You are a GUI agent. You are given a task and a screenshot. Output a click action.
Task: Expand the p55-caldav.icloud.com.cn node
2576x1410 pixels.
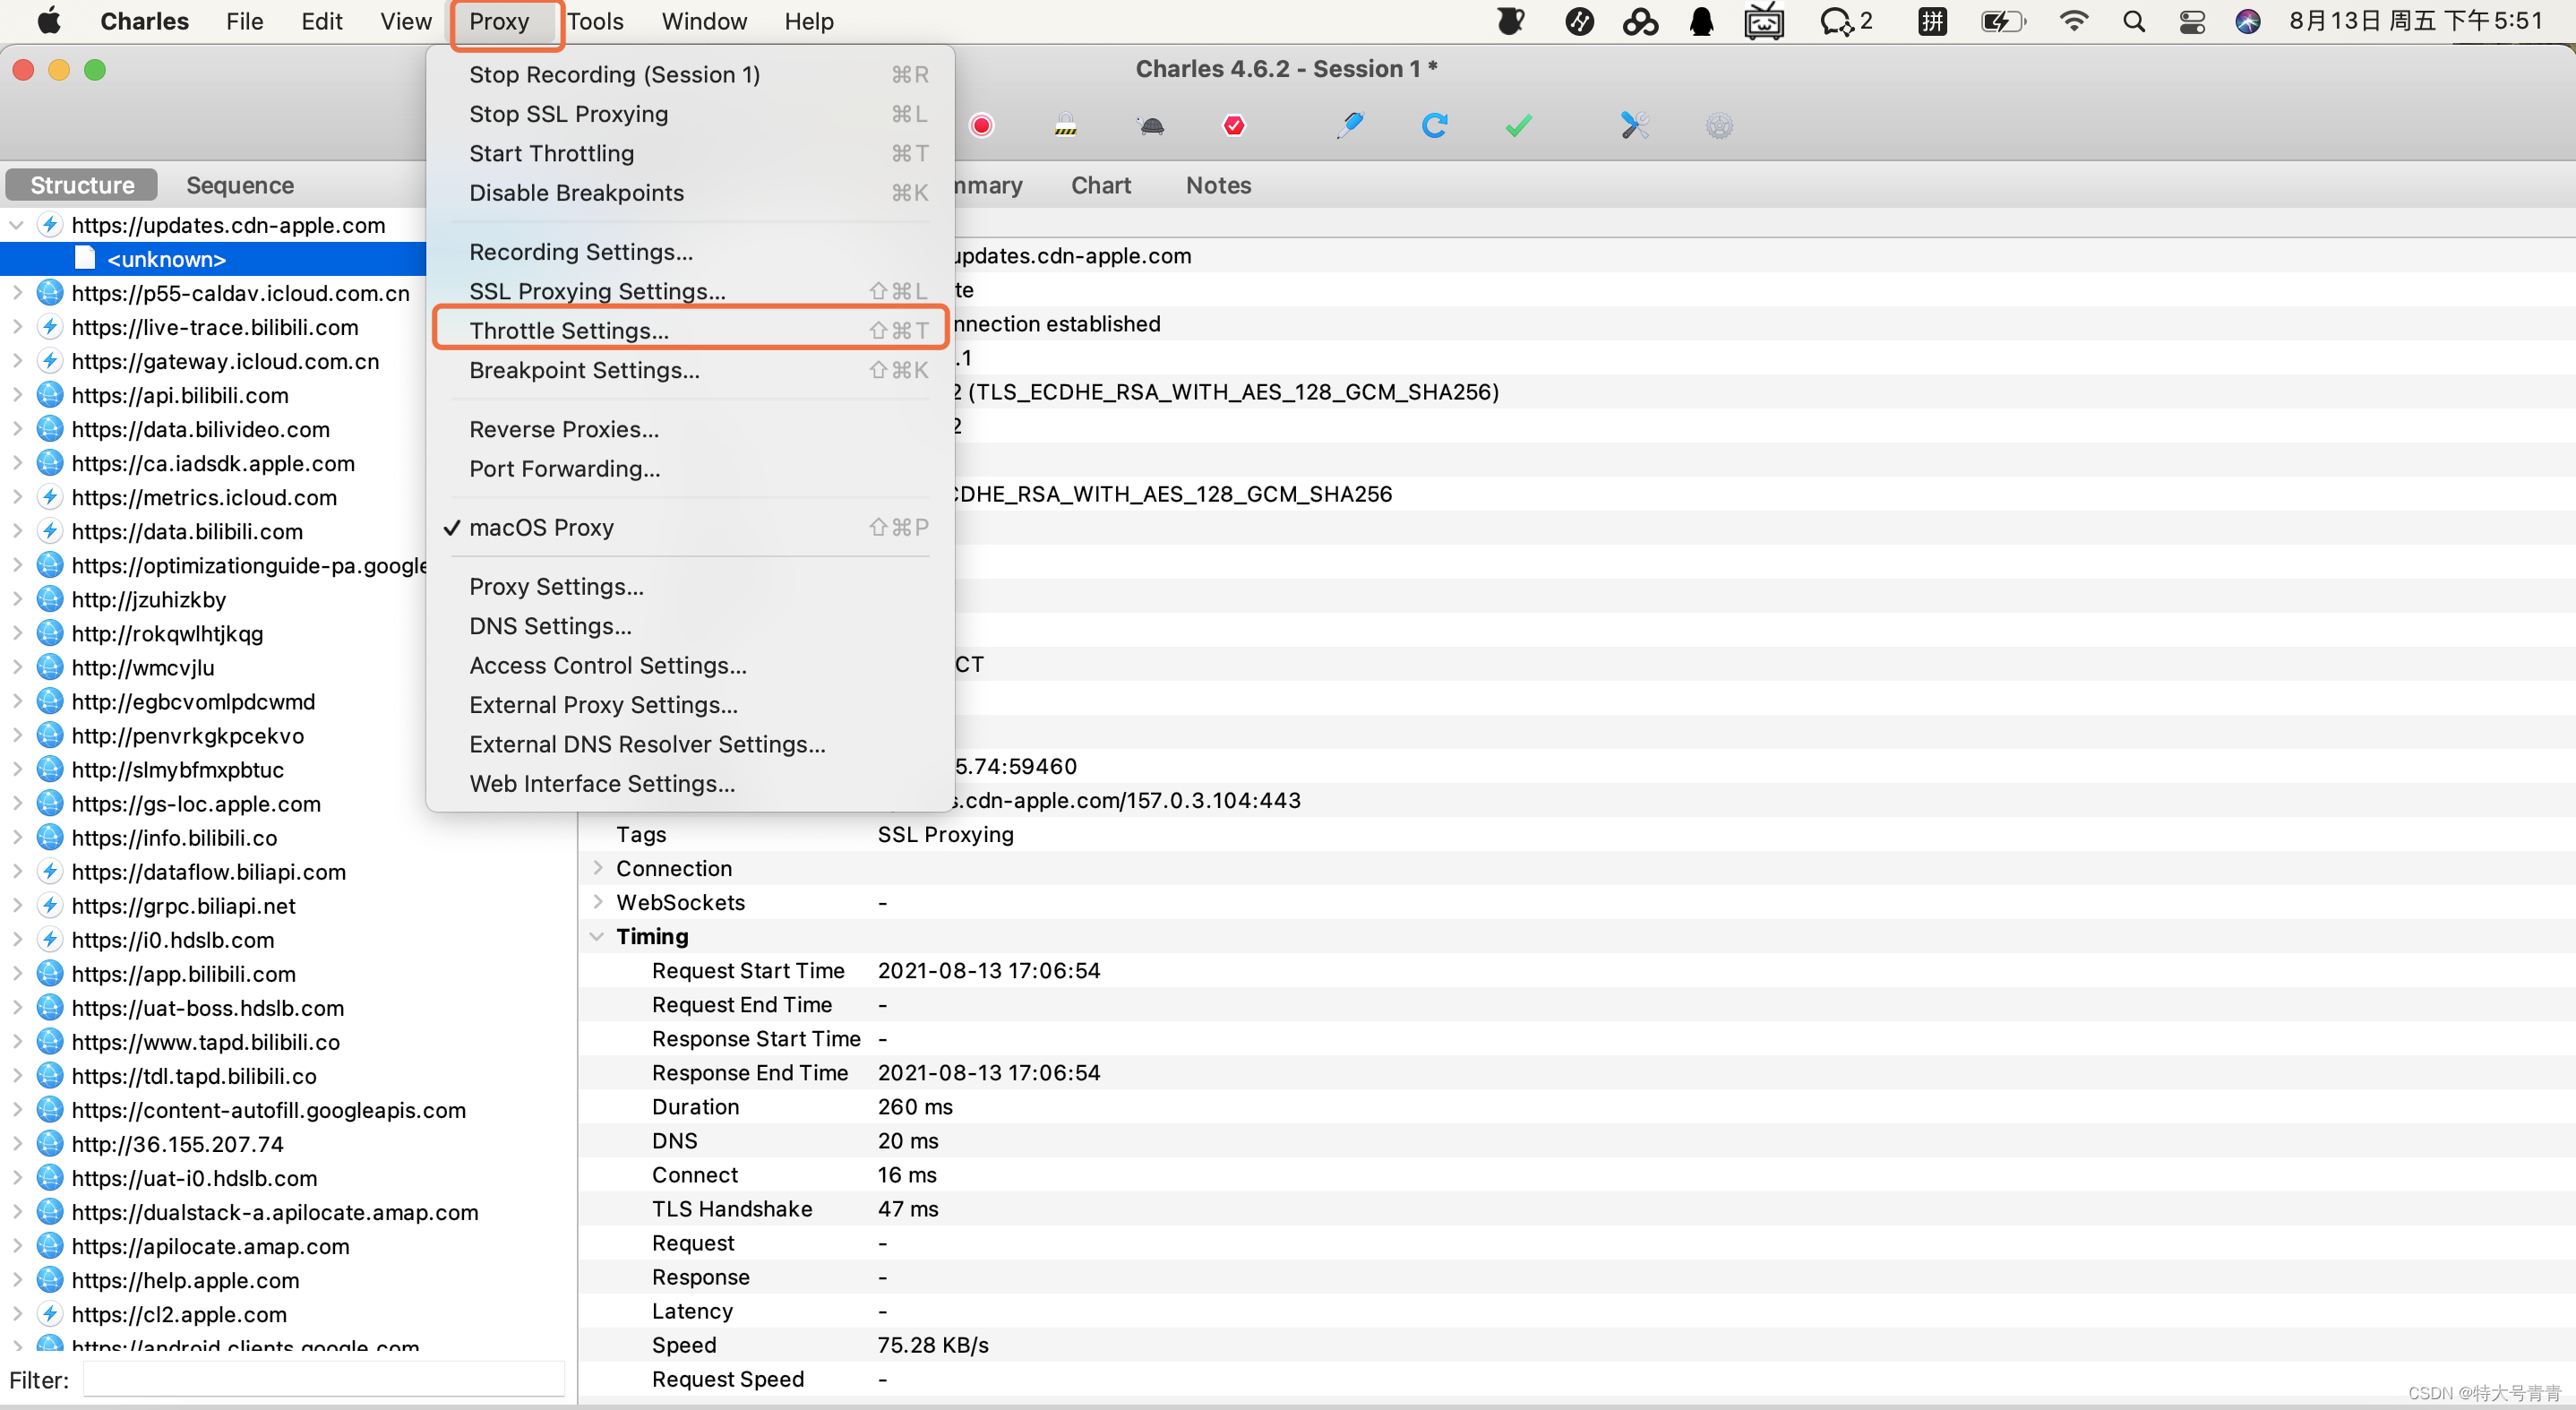click(x=16, y=293)
